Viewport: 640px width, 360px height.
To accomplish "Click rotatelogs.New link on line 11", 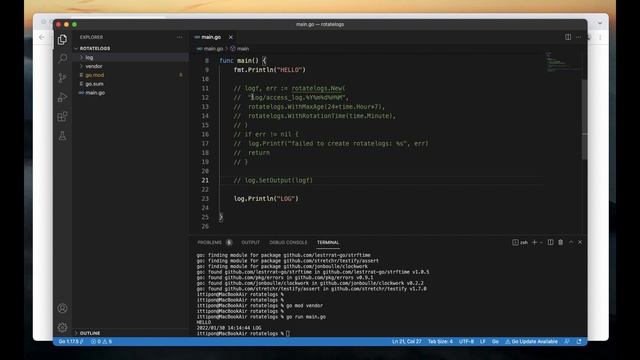I will tap(317, 88).
